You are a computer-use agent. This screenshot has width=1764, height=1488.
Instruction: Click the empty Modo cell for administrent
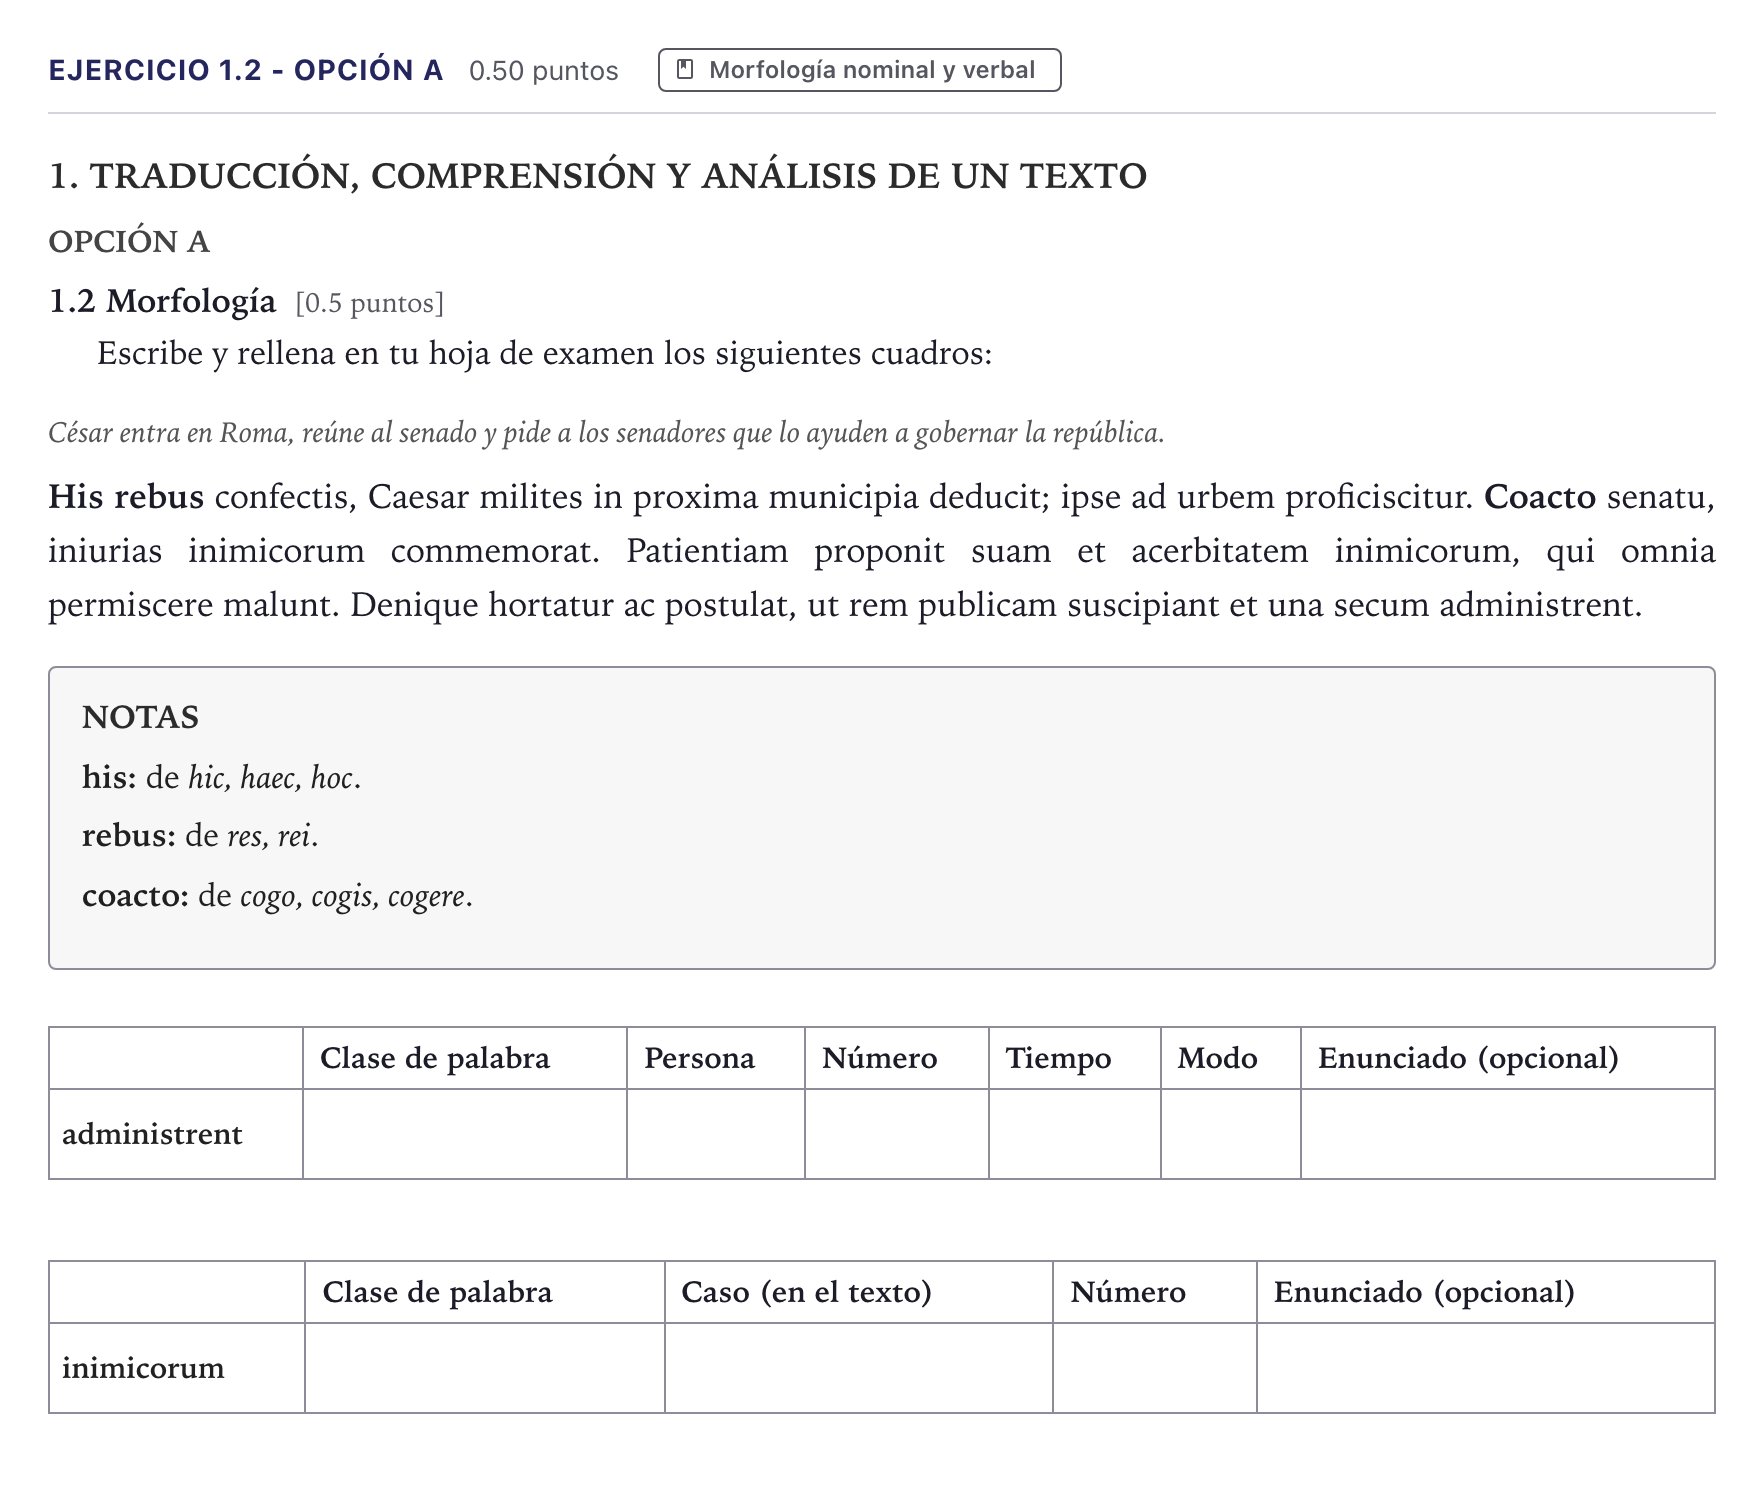tap(1231, 1134)
